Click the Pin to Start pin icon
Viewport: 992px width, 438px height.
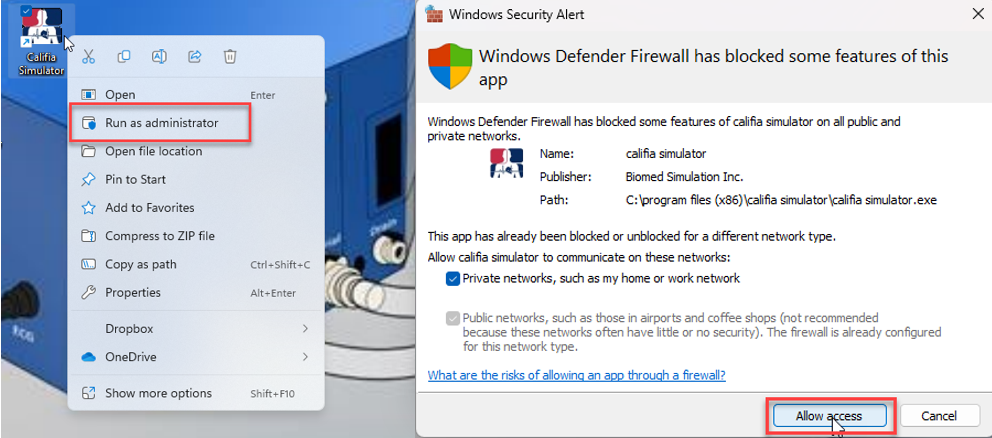coord(89,180)
